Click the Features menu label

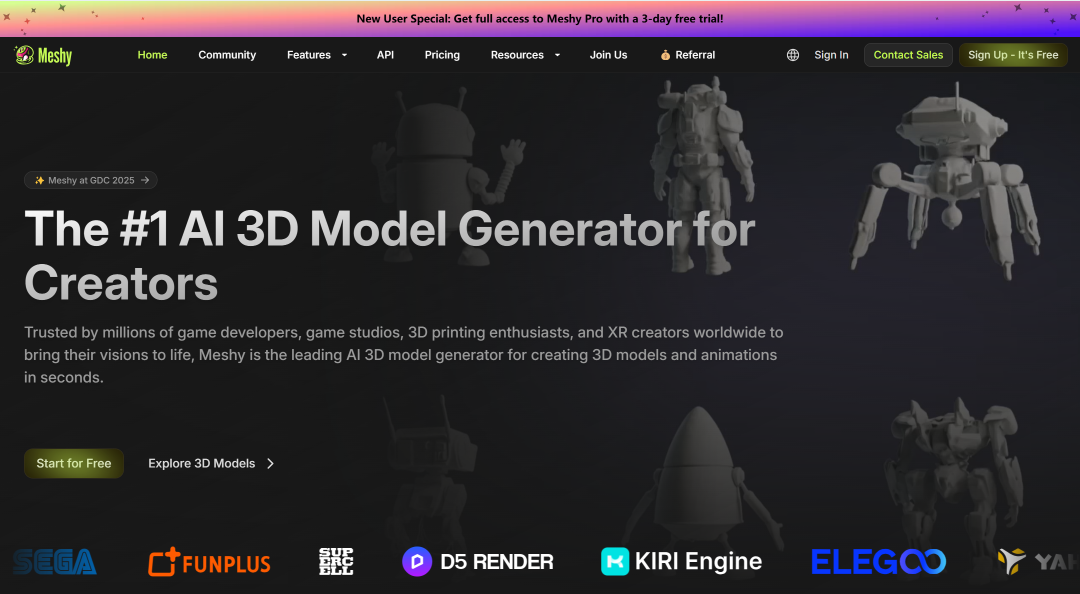pyautogui.click(x=309, y=55)
